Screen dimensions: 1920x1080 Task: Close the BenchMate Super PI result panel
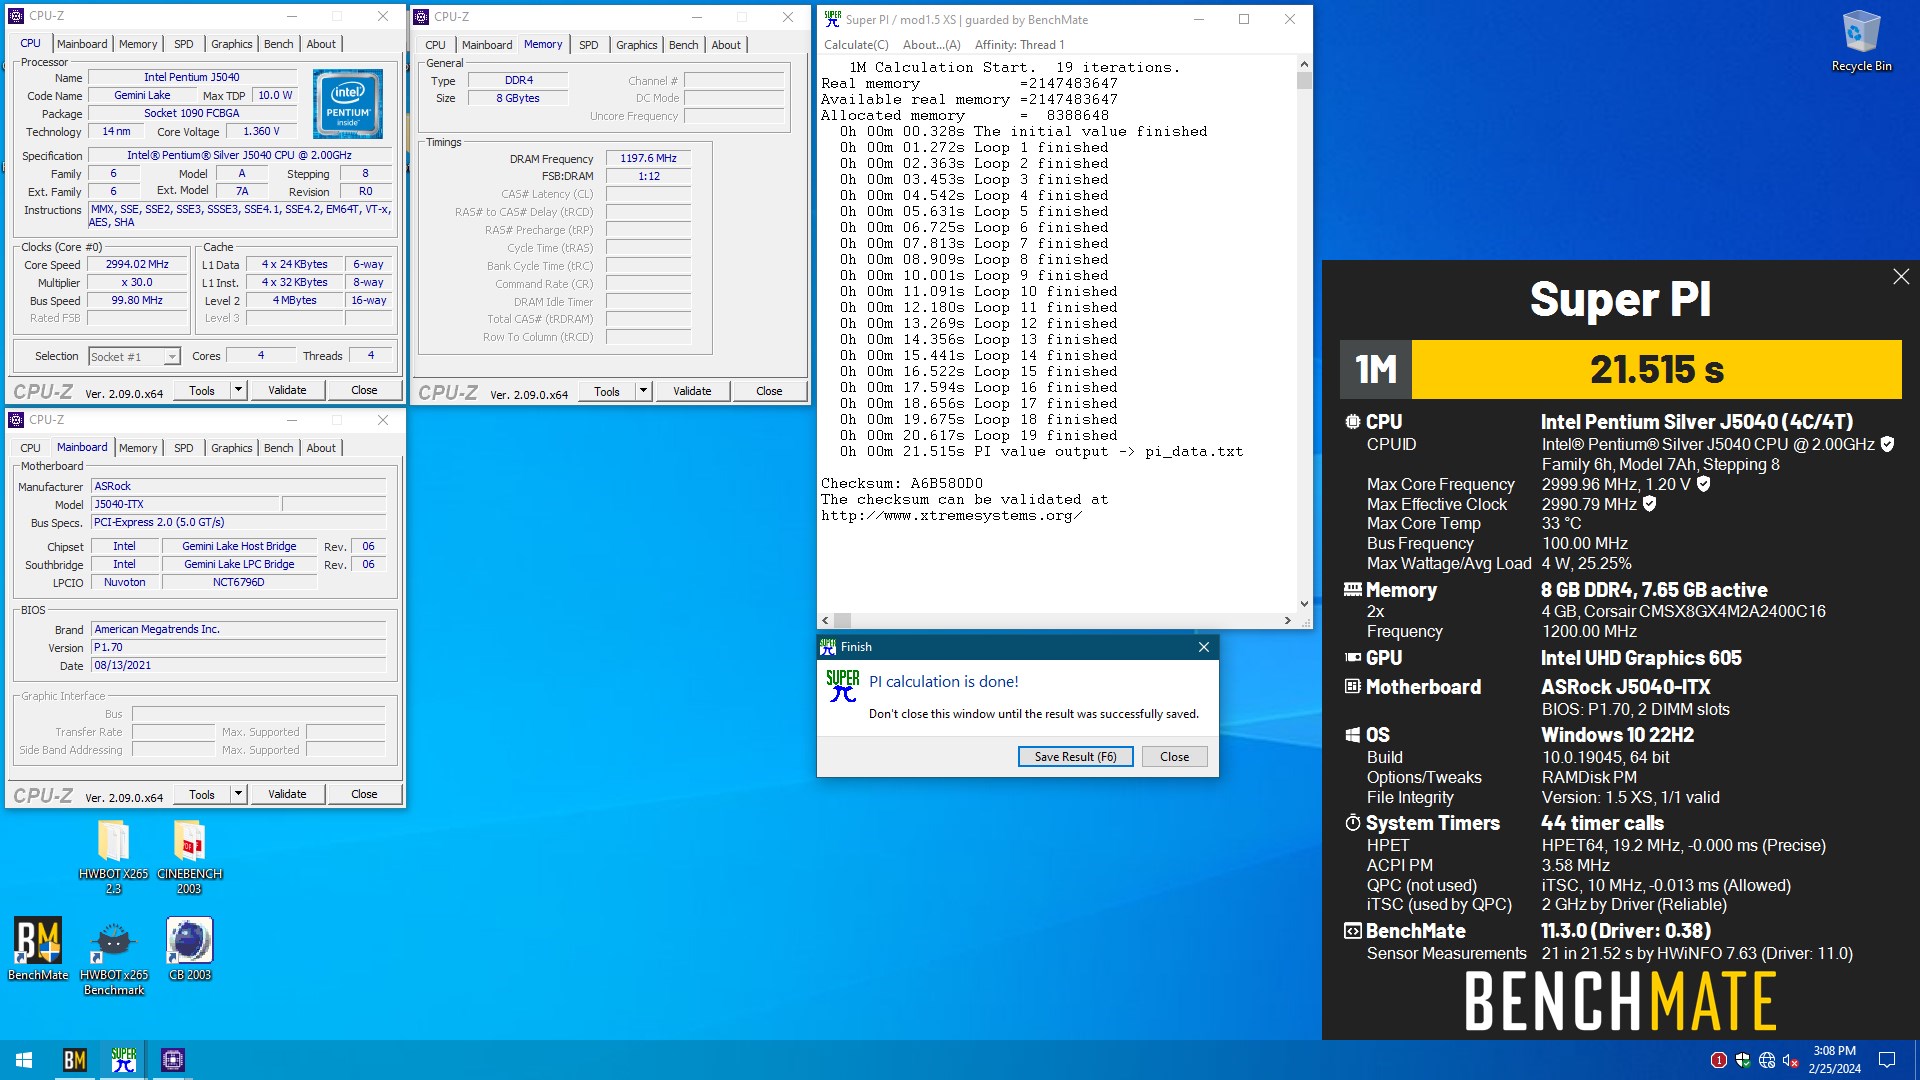tap(1901, 277)
